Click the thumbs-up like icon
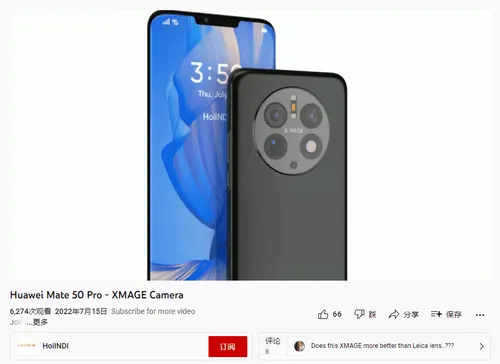 (x=323, y=314)
